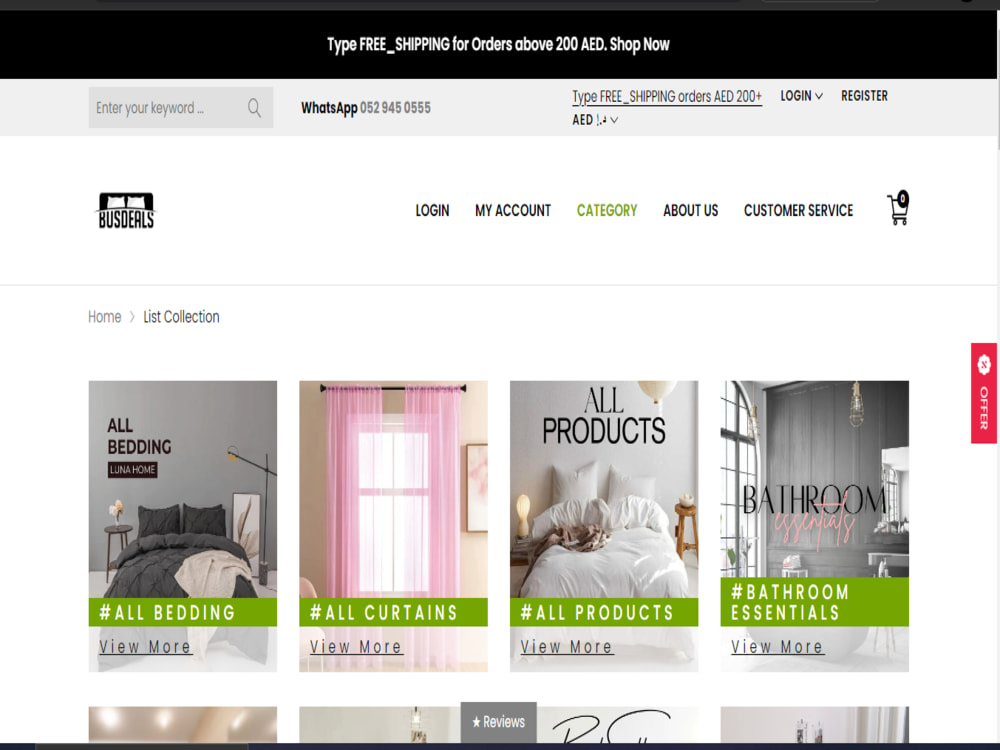Open the red OFFER side tab

pyautogui.click(x=984, y=393)
